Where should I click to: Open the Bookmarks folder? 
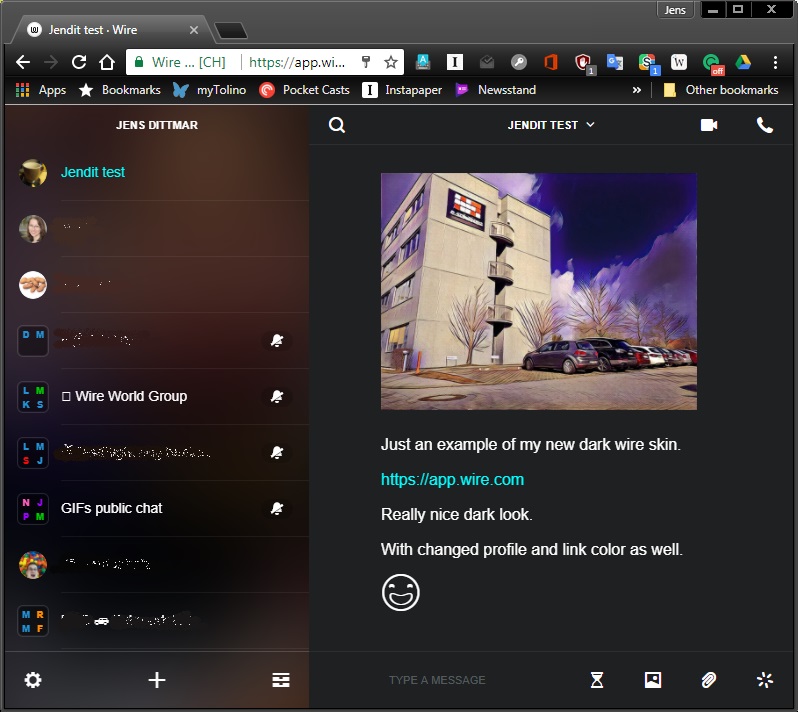click(120, 90)
